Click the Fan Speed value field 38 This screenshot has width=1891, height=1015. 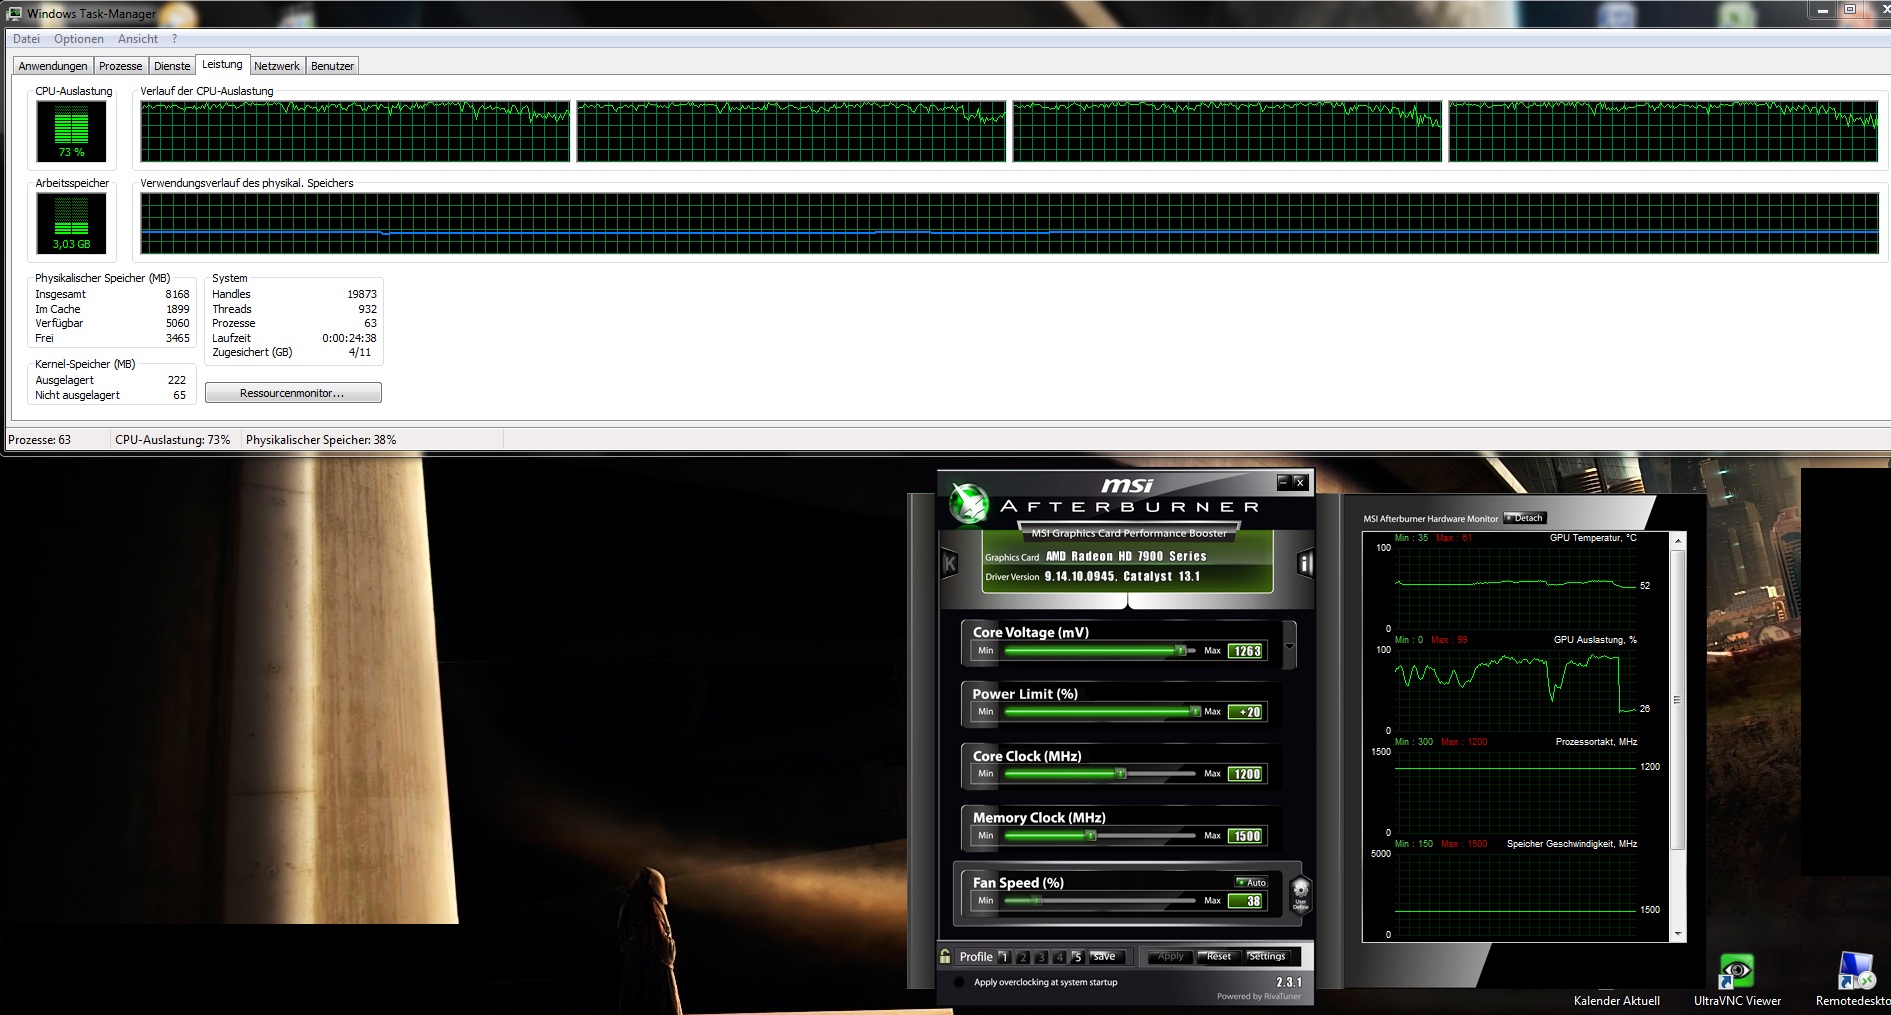click(1246, 901)
